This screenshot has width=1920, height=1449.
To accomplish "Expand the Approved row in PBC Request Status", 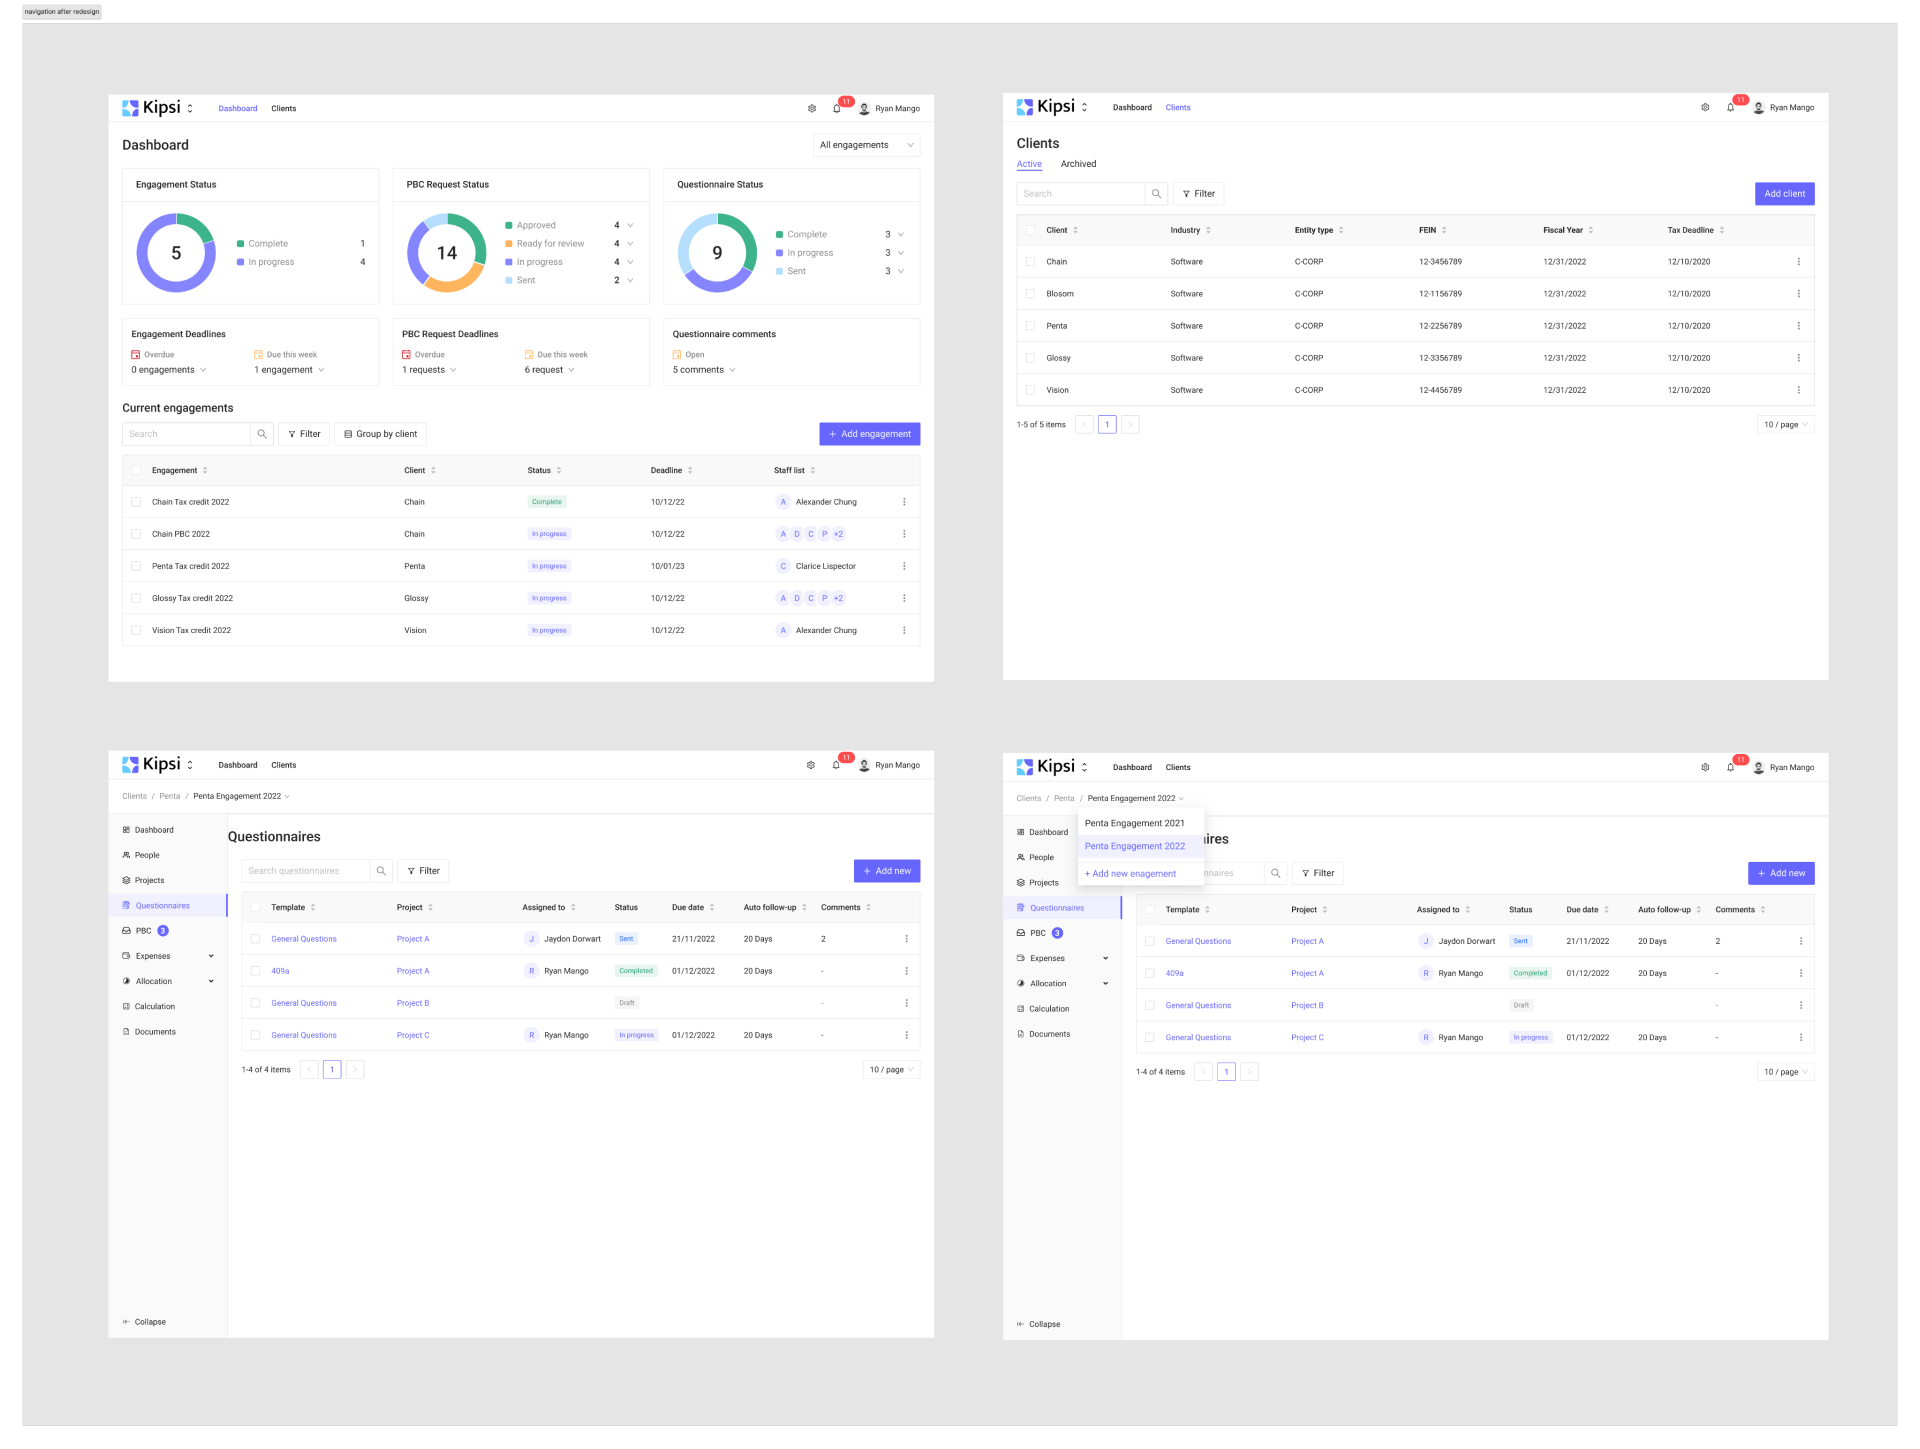I will tap(630, 225).
